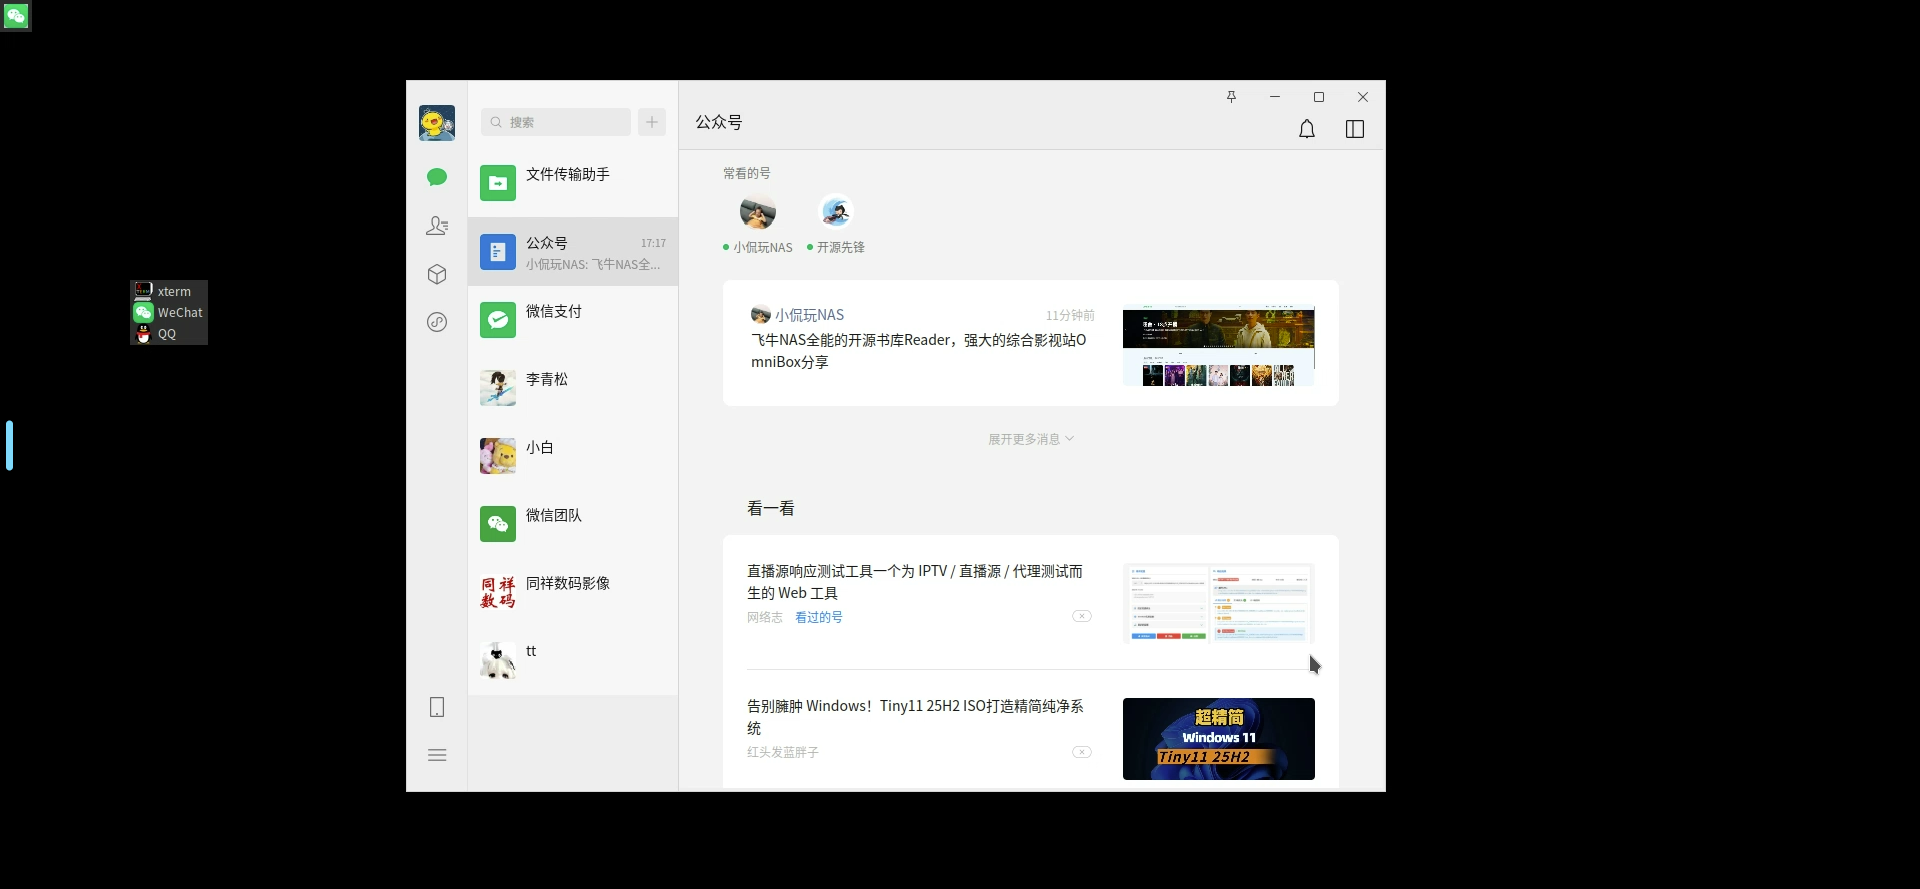Image resolution: width=1920 pixels, height=889 pixels.
Task: Open the hamburger settings menu
Action: [x=437, y=755]
